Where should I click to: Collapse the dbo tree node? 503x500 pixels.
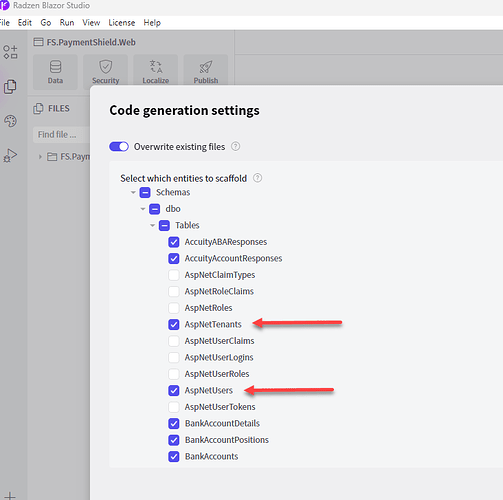tap(143, 209)
